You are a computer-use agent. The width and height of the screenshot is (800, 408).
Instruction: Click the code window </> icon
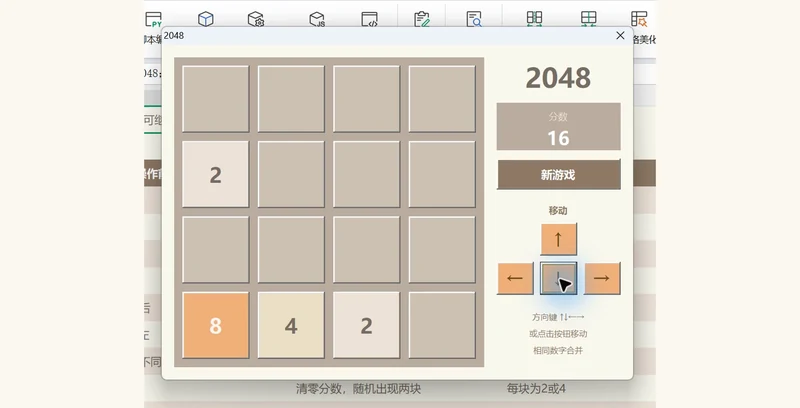369,19
